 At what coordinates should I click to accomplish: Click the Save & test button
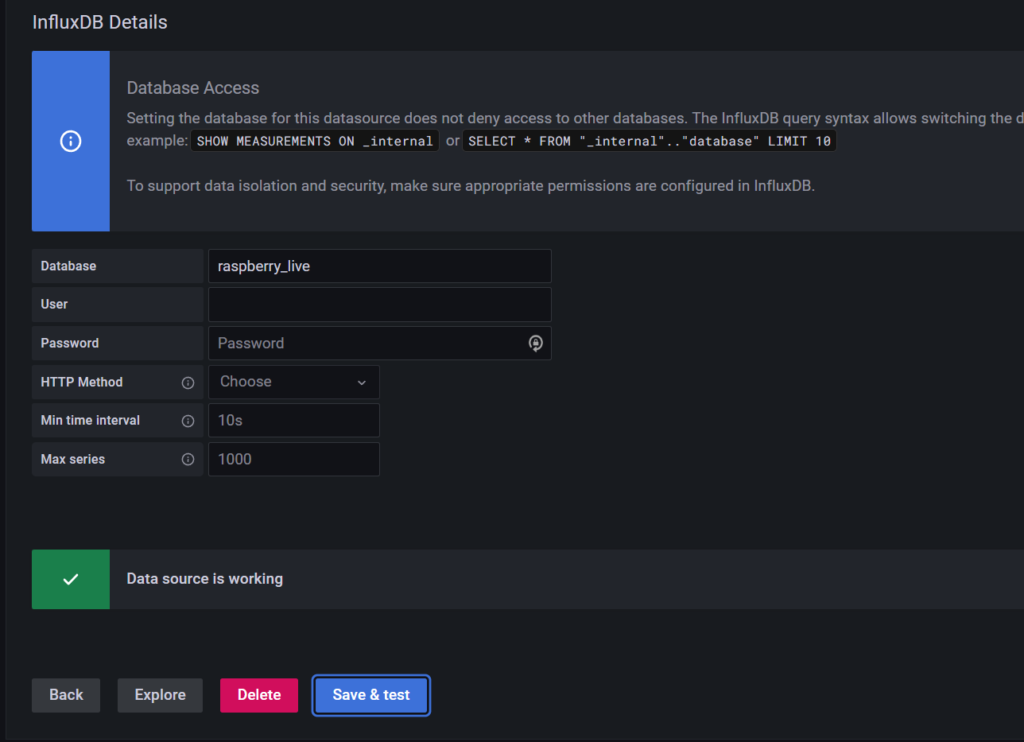(371, 695)
